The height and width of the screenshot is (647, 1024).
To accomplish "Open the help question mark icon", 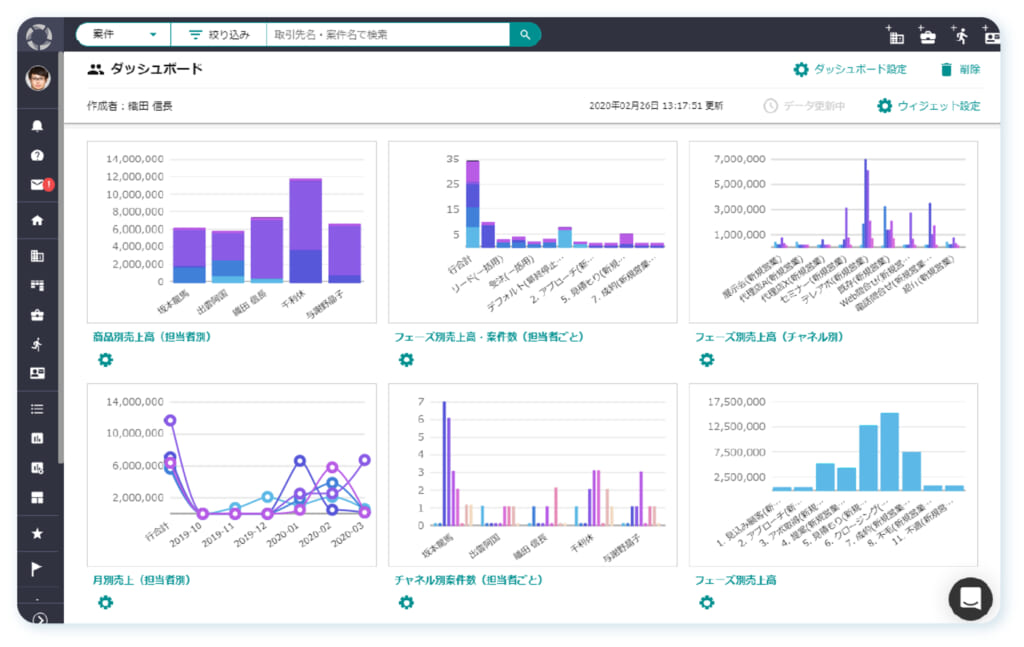I will tap(38, 155).
